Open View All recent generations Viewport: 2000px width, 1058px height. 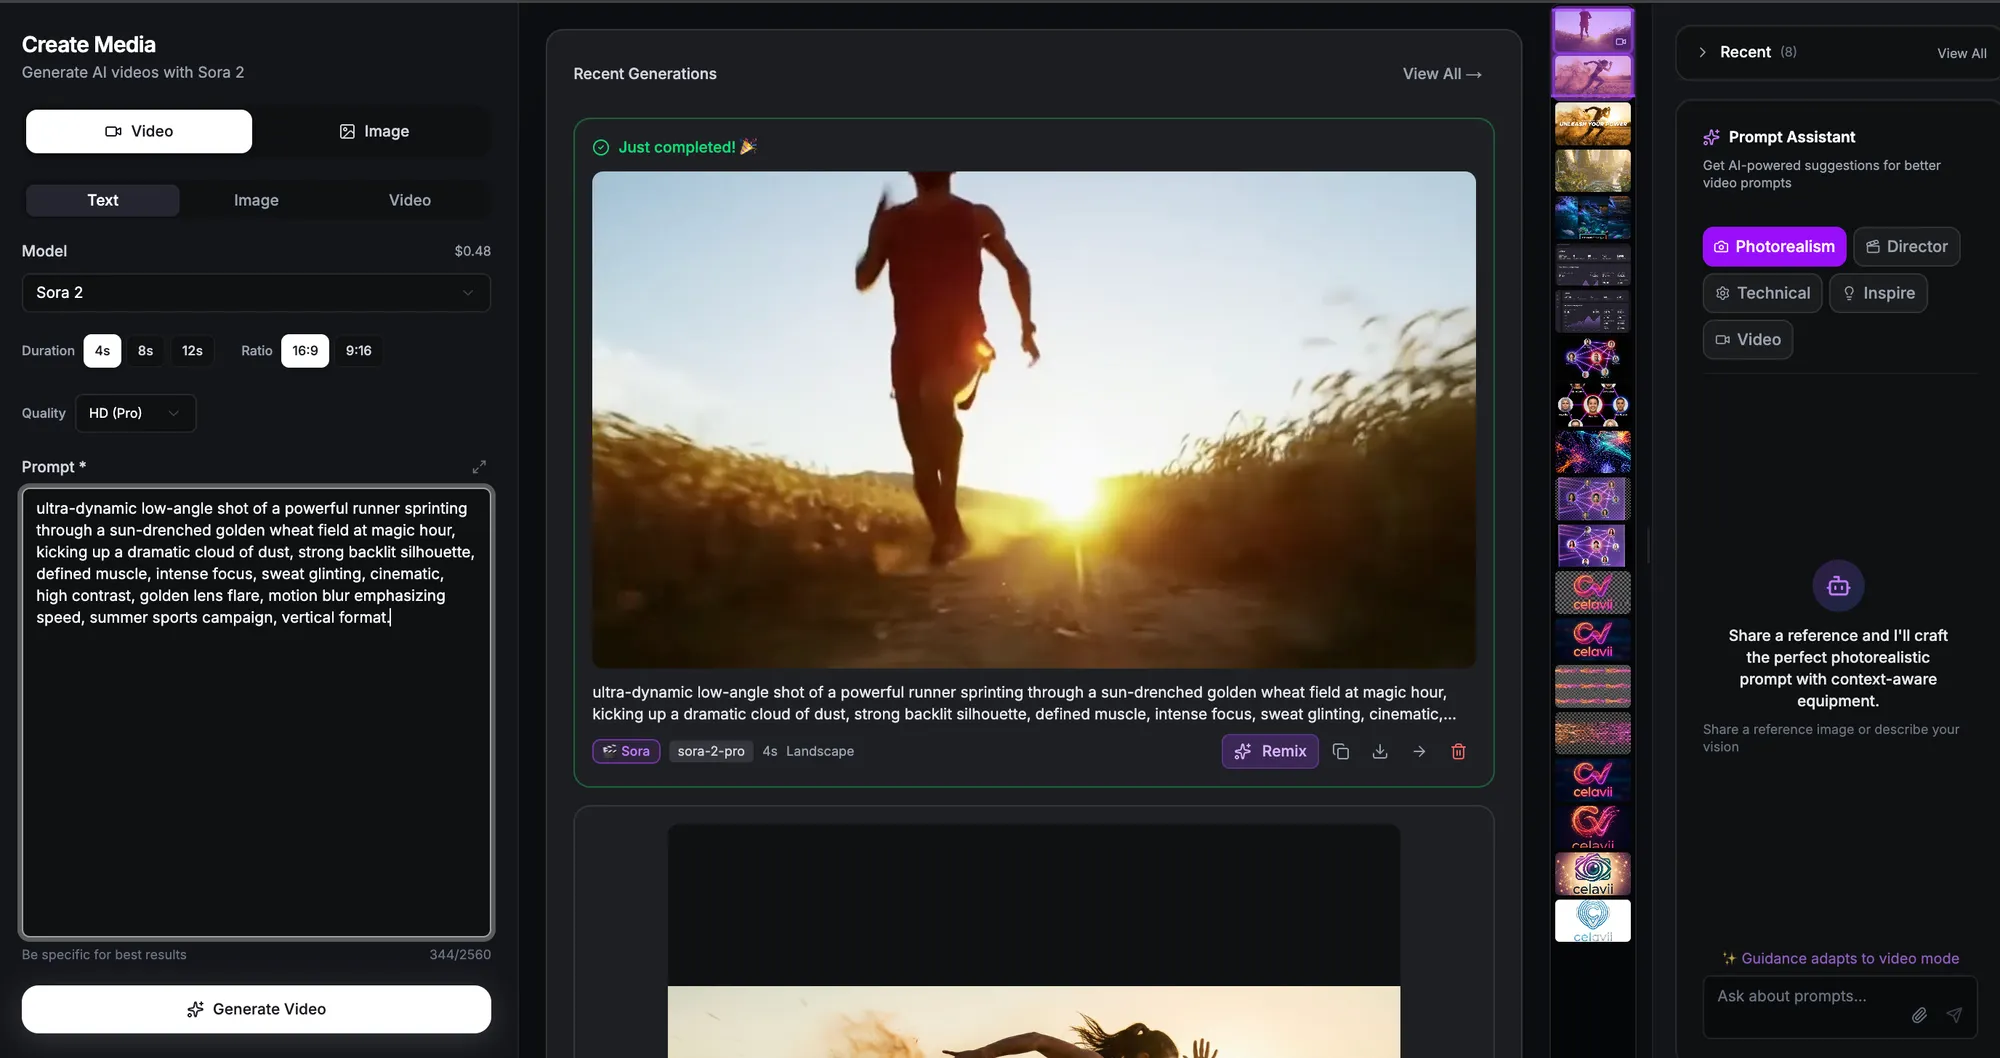pyautogui.click(x=1441, y=73)
